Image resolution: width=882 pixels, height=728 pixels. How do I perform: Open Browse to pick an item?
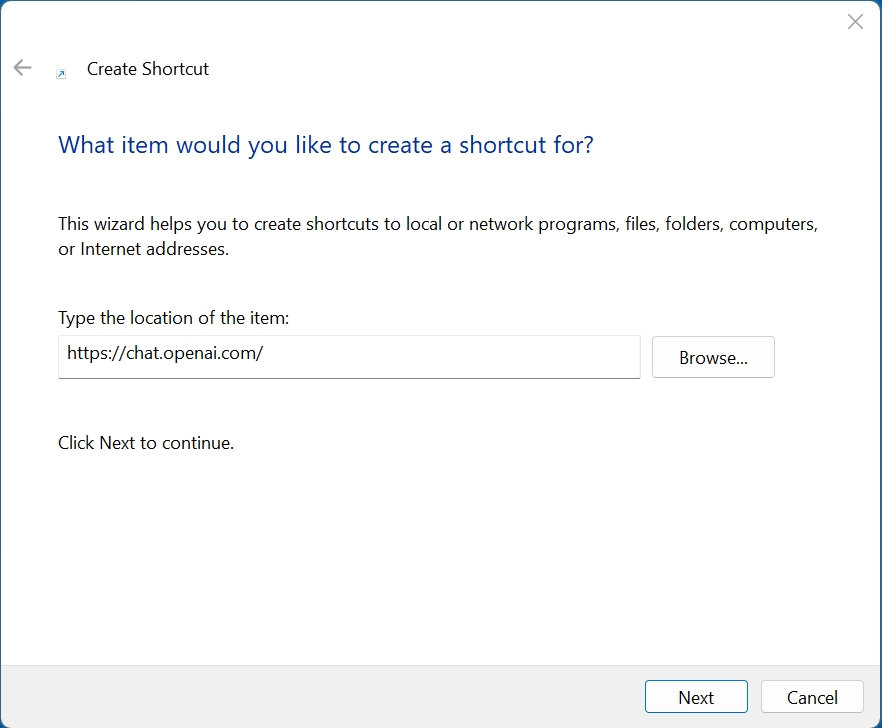[713, 357]
